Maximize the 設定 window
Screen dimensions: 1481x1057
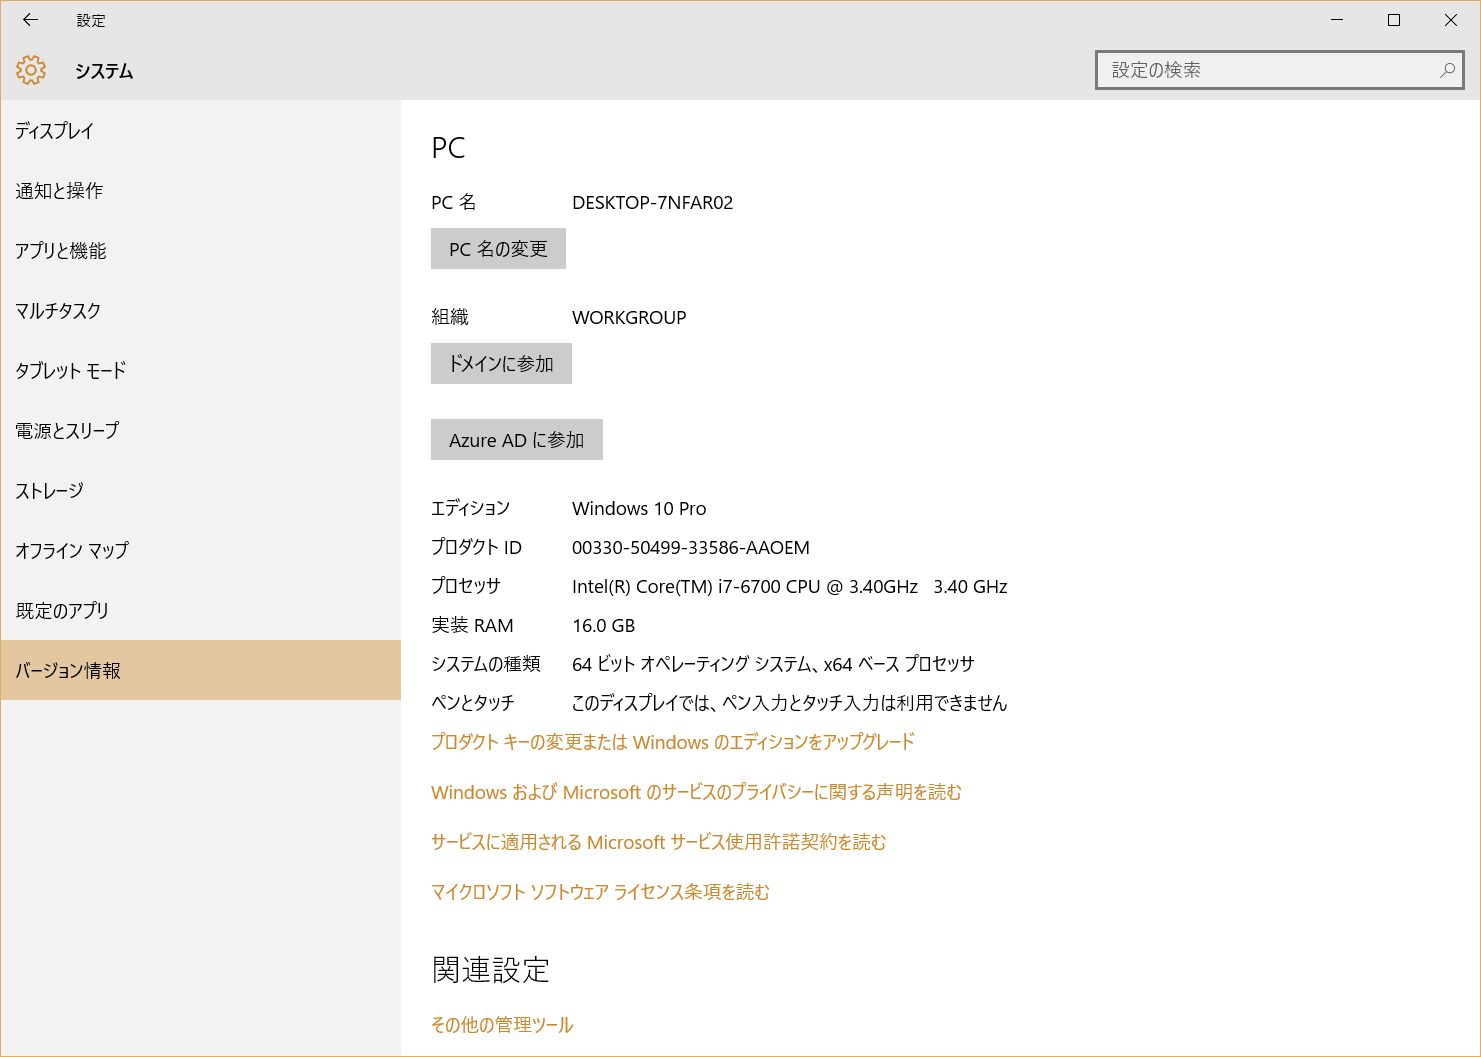(1394, 20)
